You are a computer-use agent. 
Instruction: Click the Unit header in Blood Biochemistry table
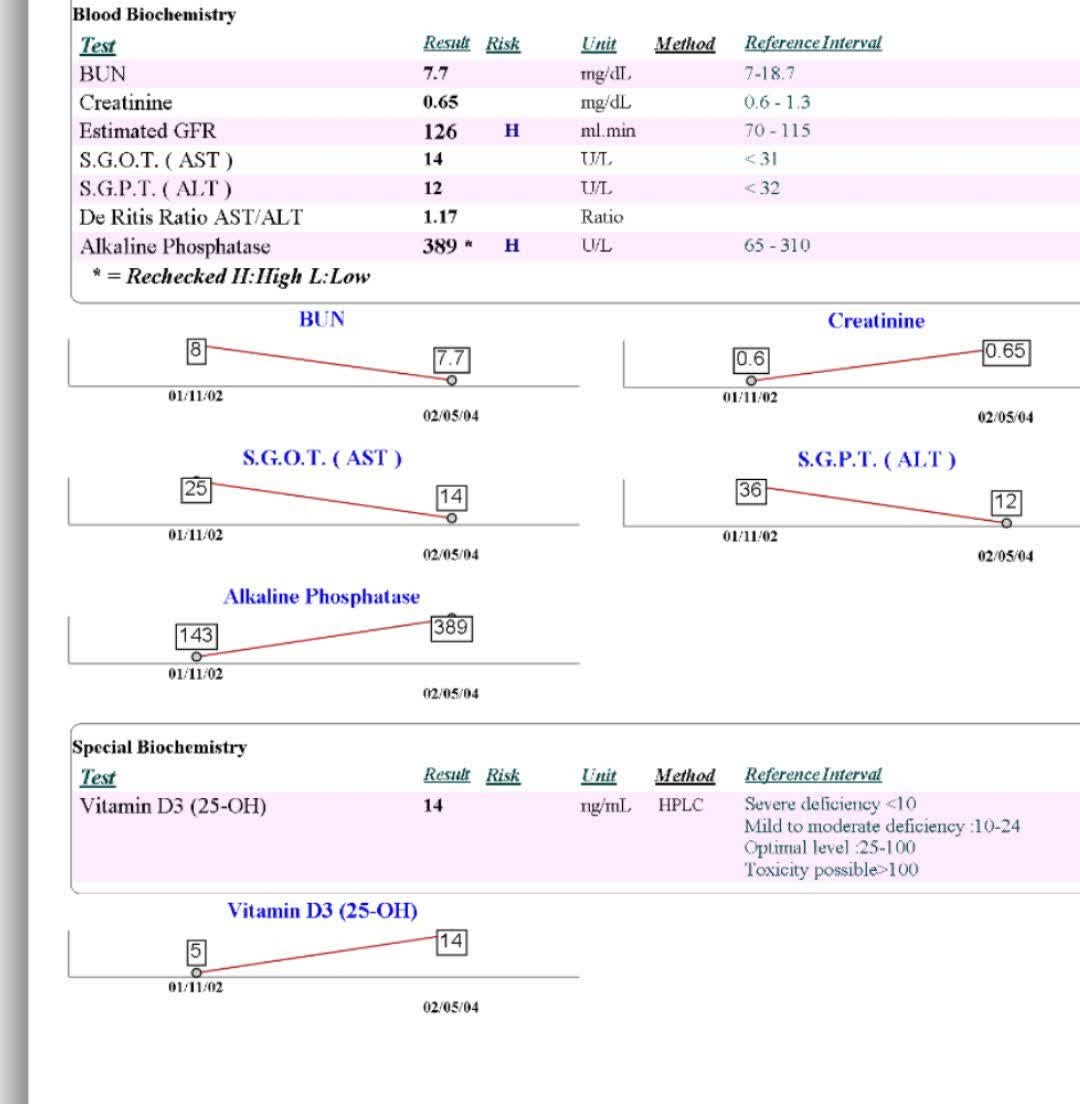pos(598,44)
